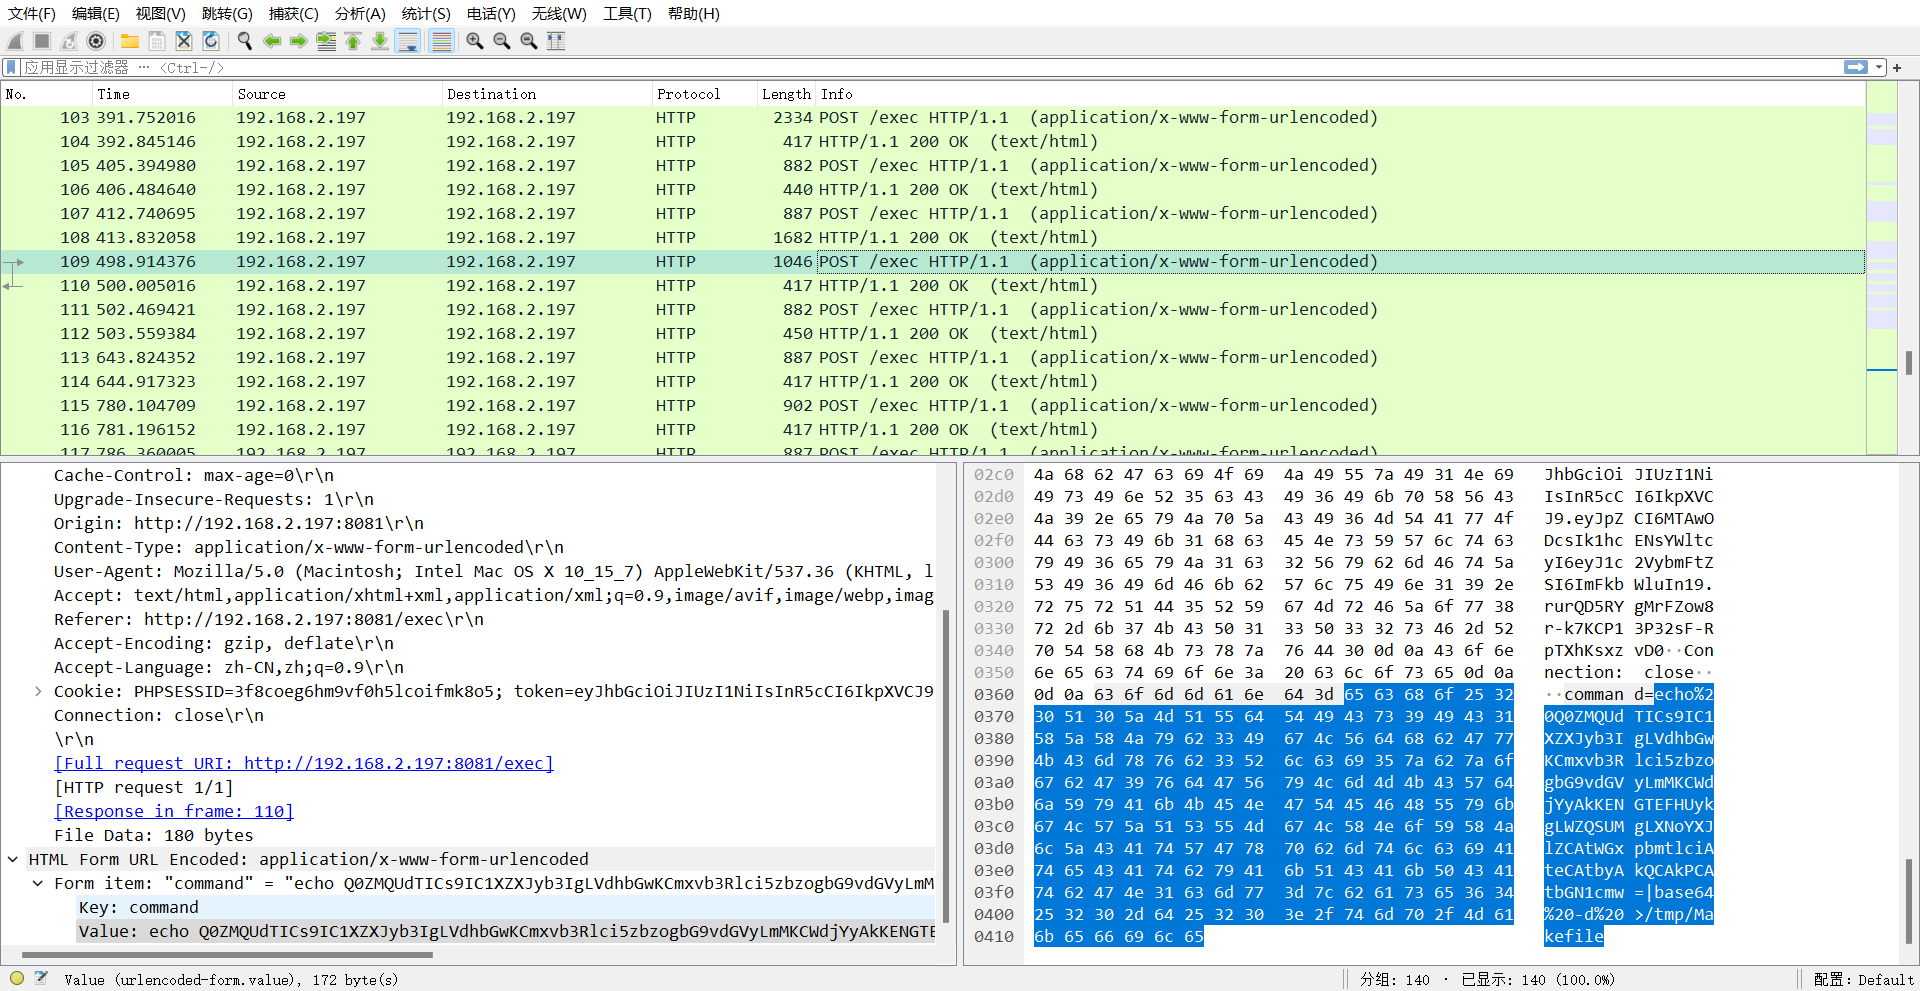Select packet 108 HTTP 200 OK row
Viewport: 1920px width, 991px height.
click(x=932, y=237)
